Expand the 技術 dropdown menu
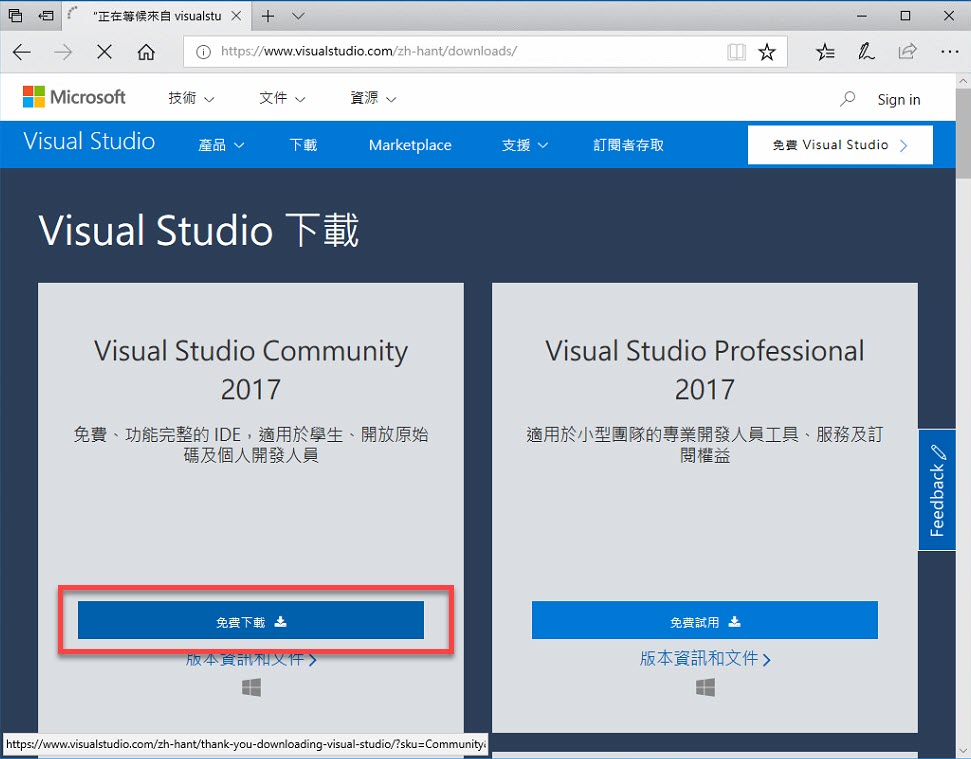971x759 pixels. click(191, 98)
